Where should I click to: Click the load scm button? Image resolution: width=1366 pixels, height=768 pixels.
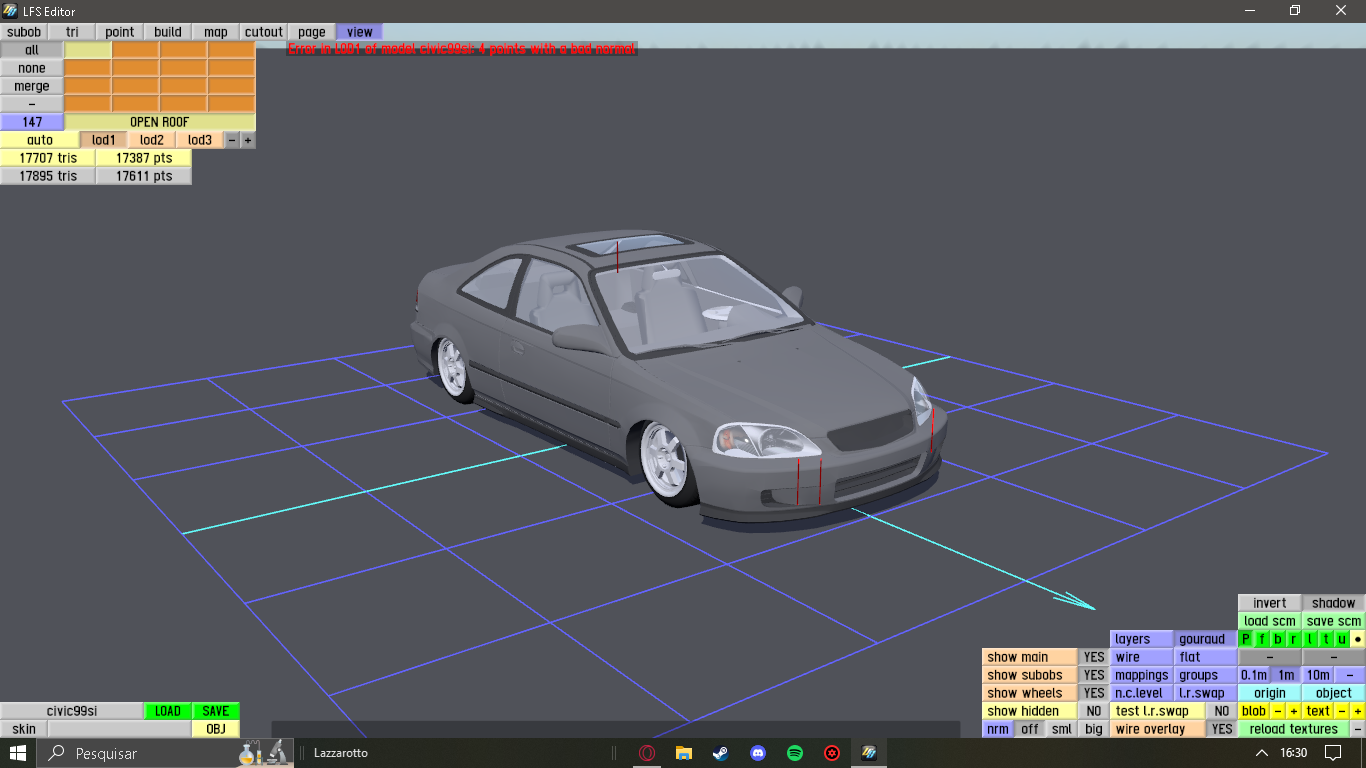1270,621
